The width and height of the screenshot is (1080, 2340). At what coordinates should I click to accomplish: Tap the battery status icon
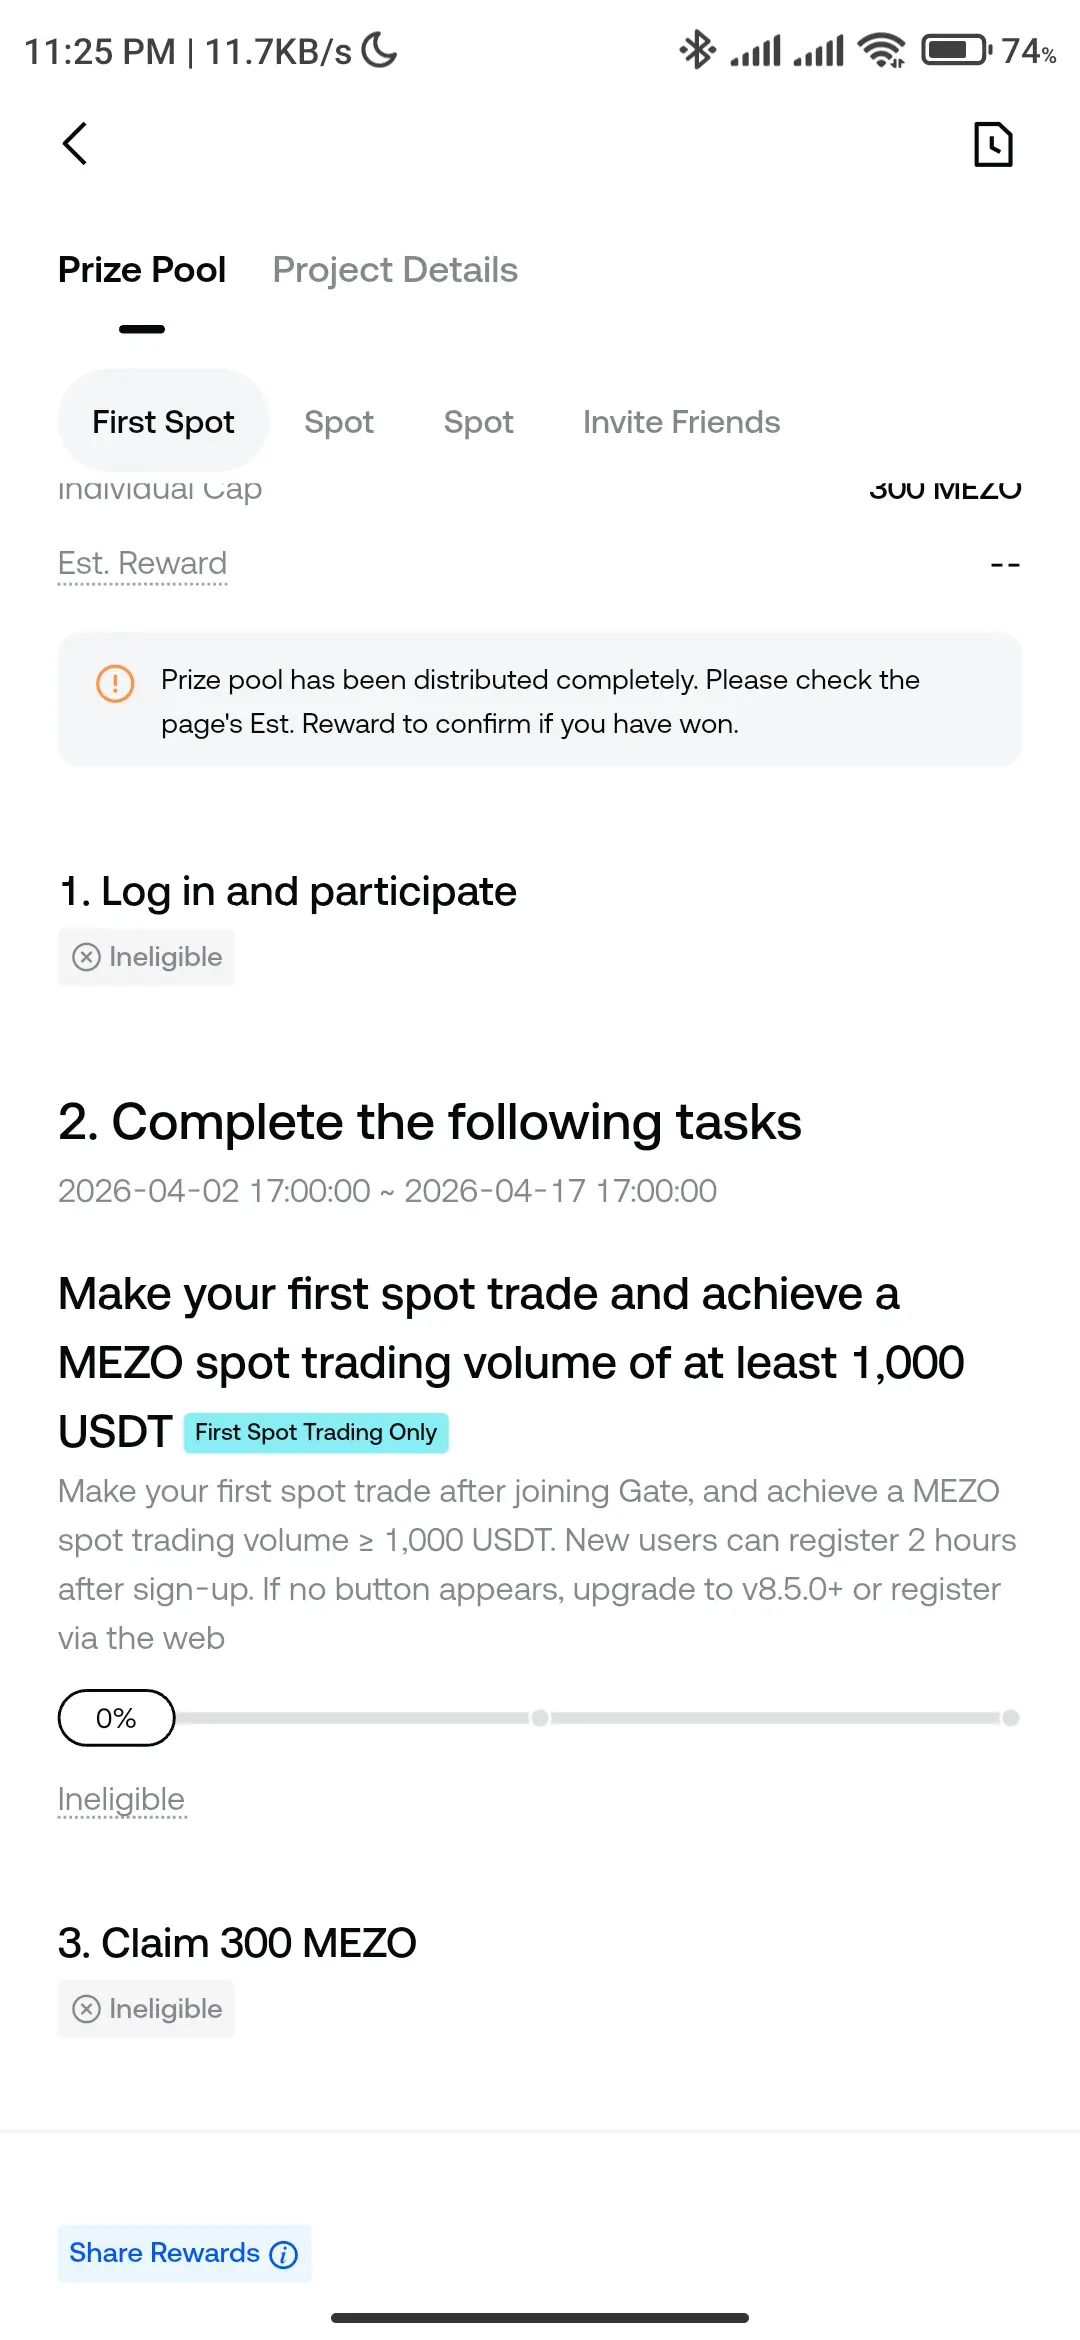(955, 50)
